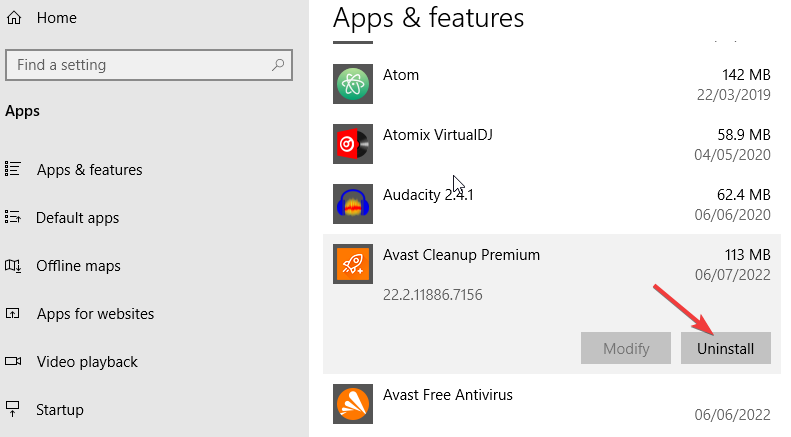Click the Video playback camera icon
This screenshot has height=437, width=791.
tap(13, 362)
